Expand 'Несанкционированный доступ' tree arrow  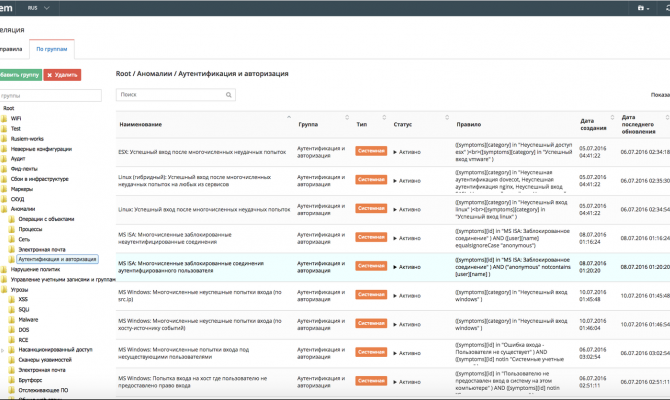tap(3, 350)
